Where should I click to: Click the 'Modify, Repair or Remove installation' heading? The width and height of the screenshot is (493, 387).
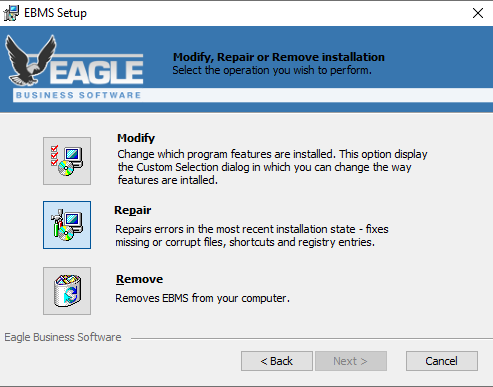click(x=279, y=57)
